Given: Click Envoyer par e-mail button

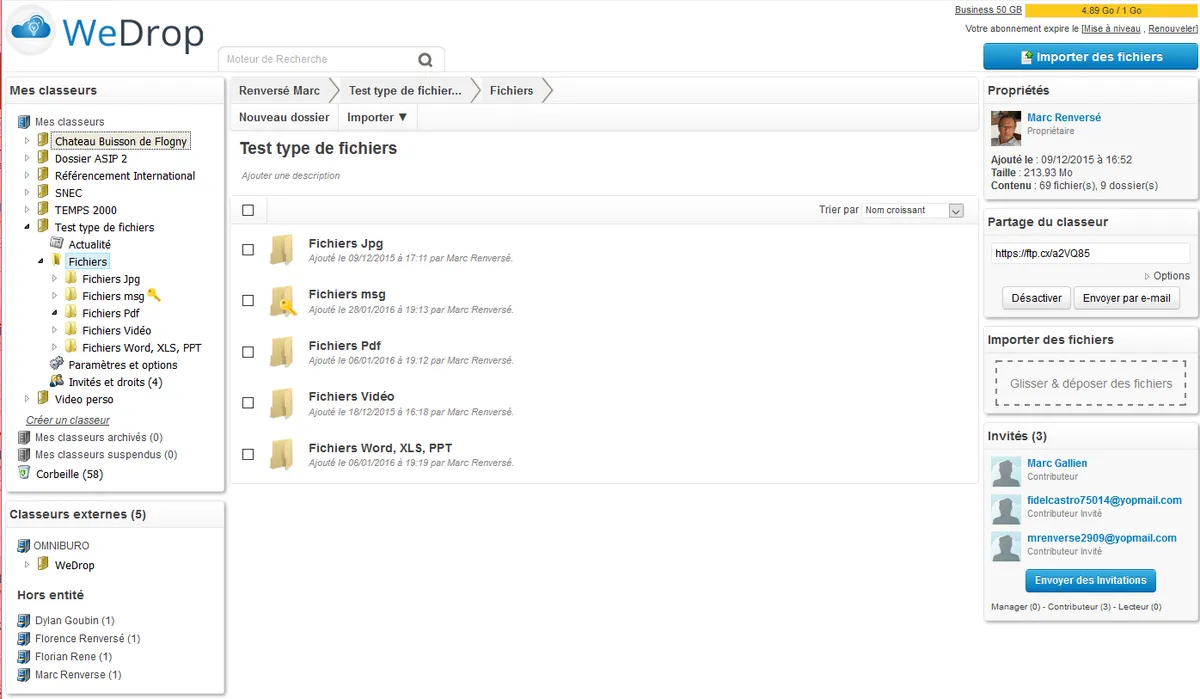Looking at the screenshot, I should click(x=1126, y=298).
